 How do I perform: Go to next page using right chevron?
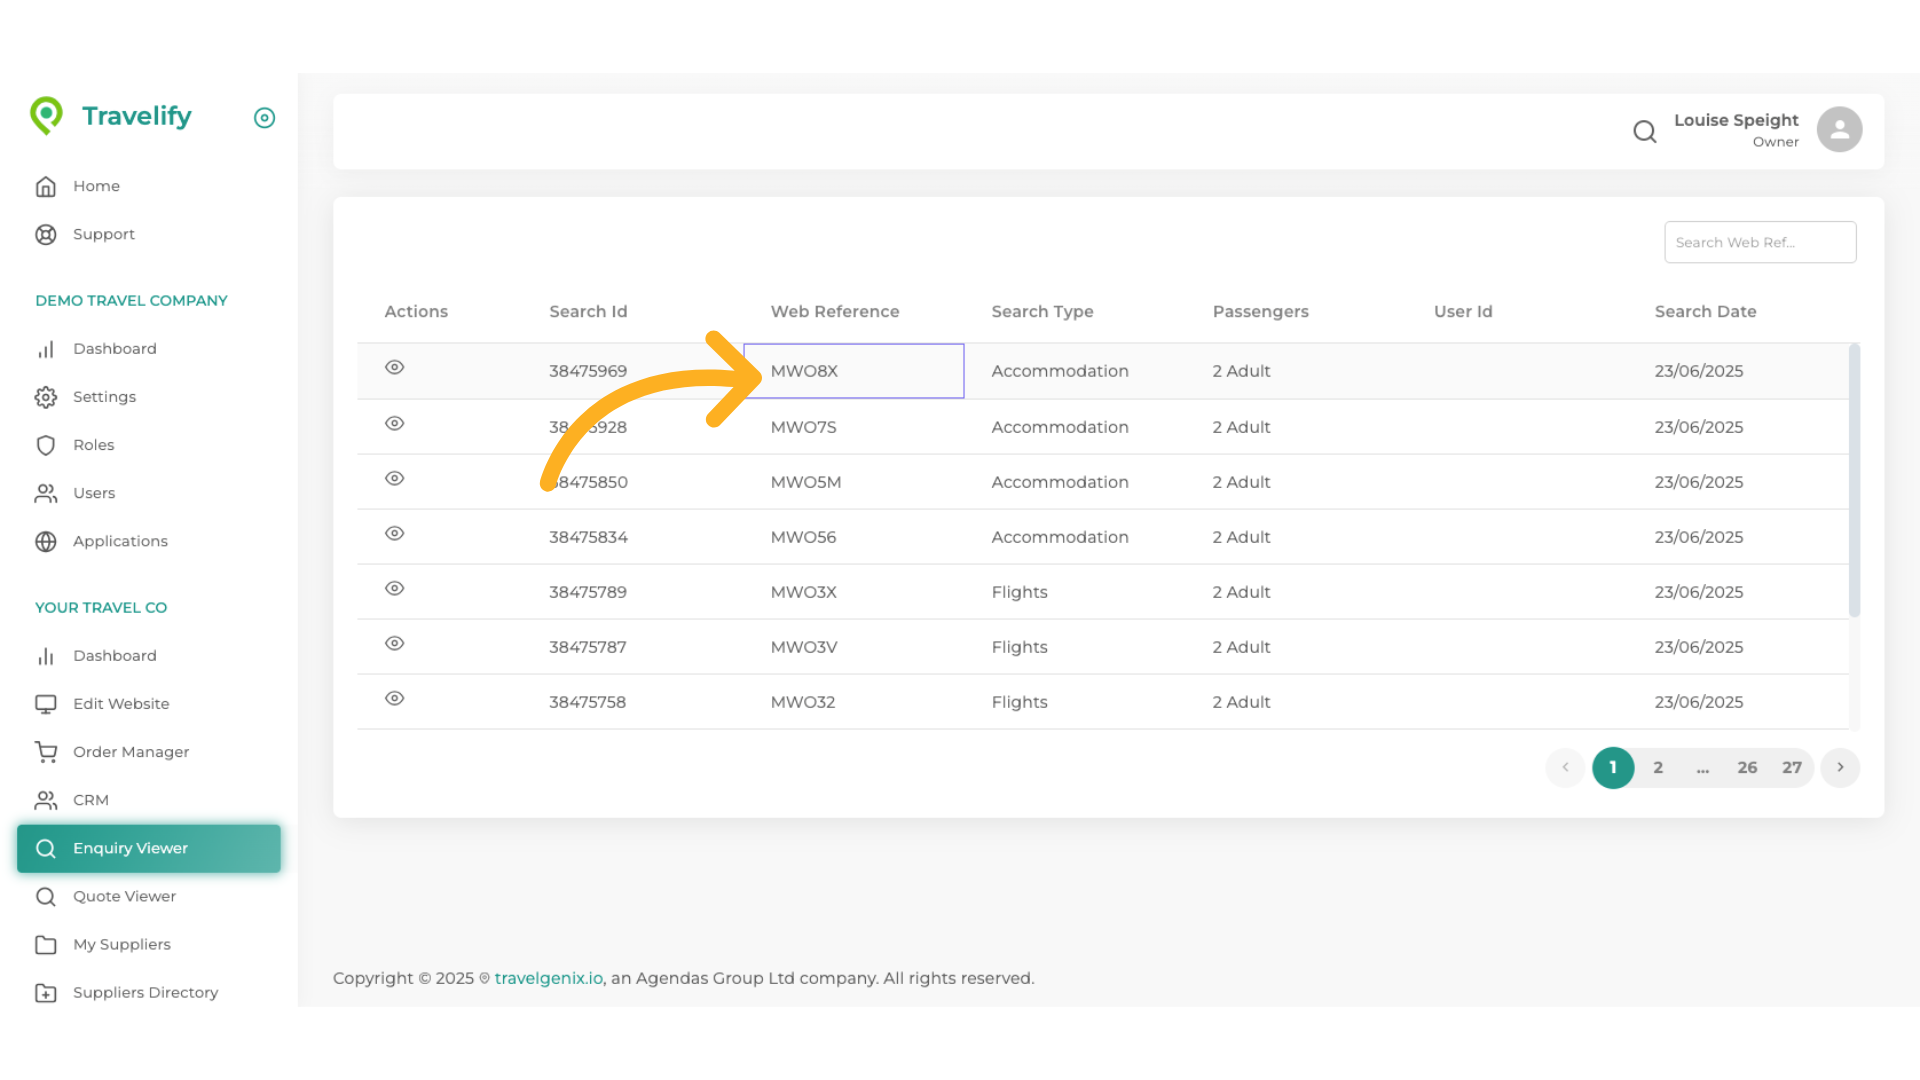tap(1840, 767)
